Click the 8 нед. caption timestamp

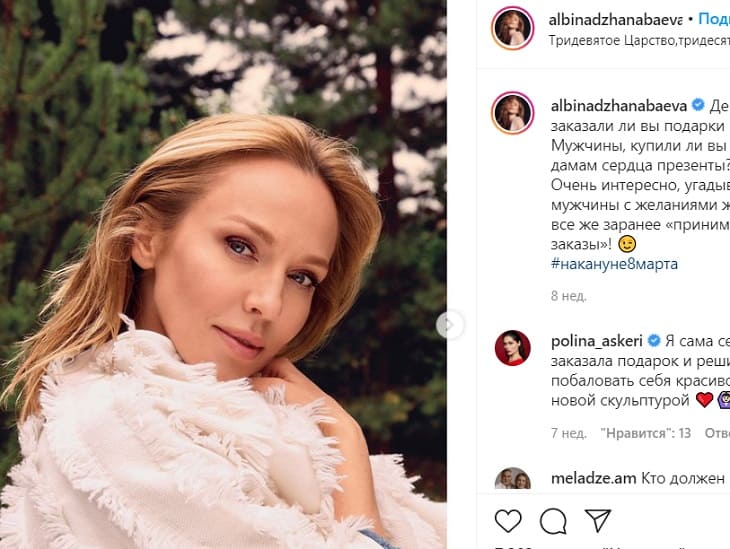point(568,296)
